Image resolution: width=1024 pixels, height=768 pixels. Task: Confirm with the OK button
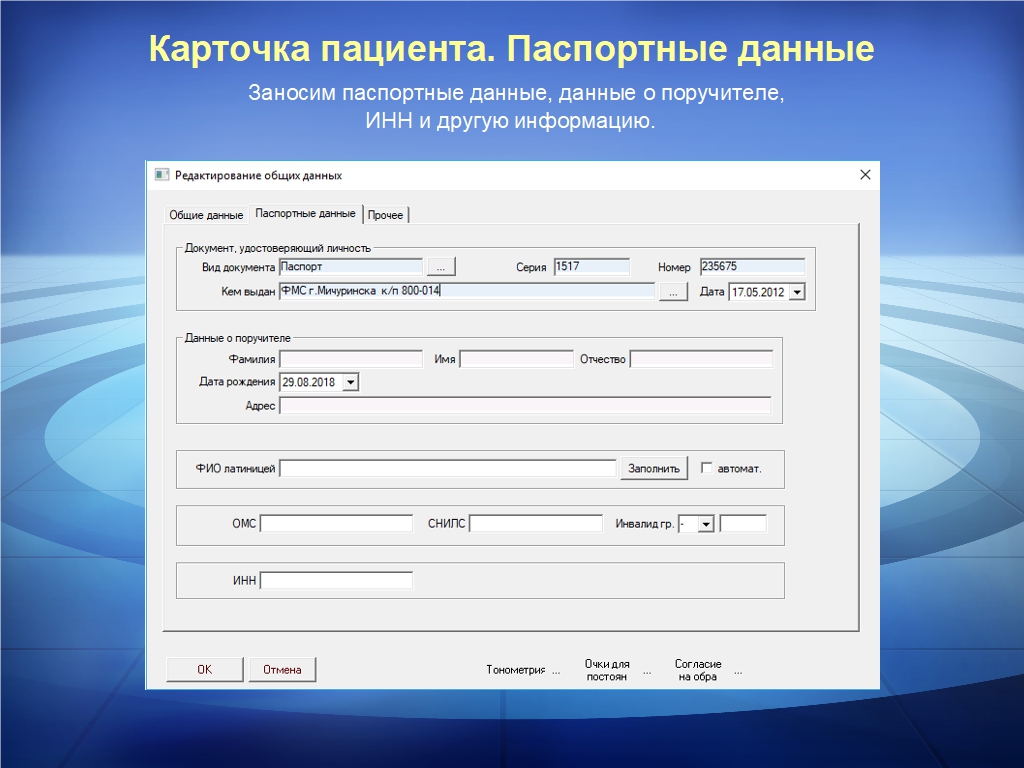(x=204, y=670)
